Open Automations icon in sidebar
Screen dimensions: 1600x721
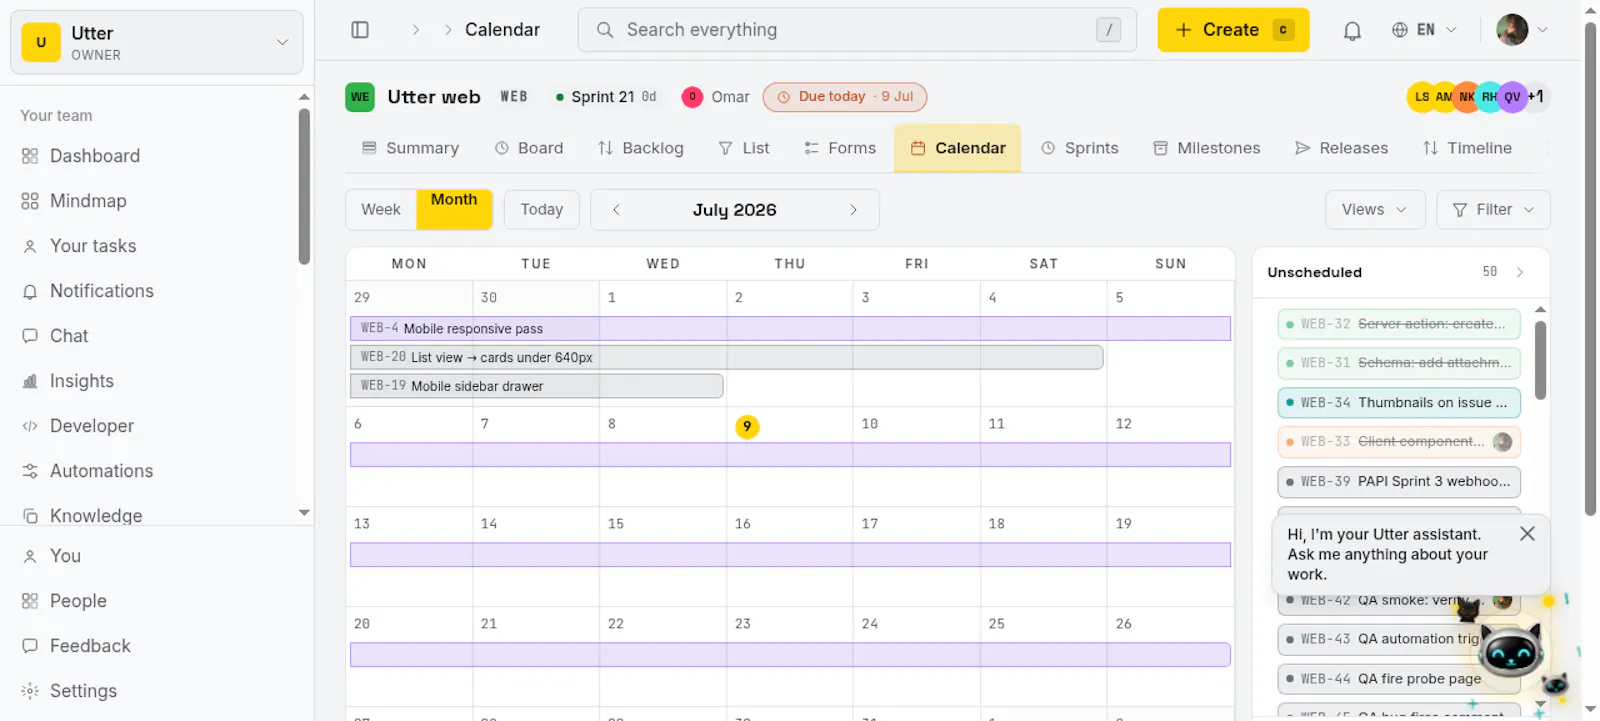click(x=30, y=471)
